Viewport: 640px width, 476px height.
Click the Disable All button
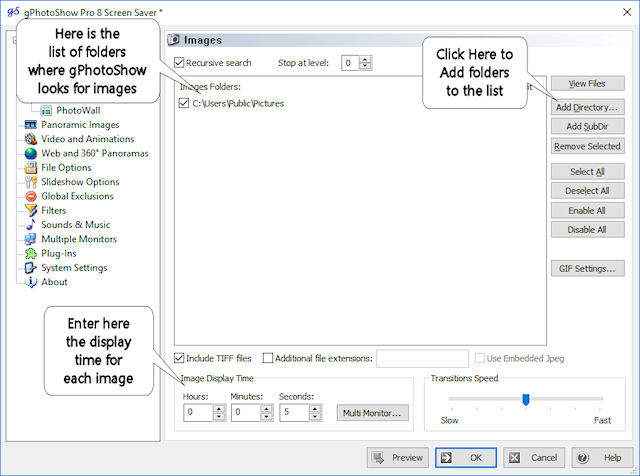(x=587, y=230)
